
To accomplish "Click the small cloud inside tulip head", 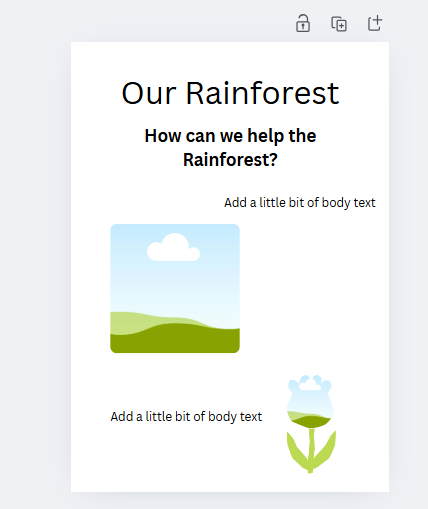I will pyautogui.click(x=310, y=385).
